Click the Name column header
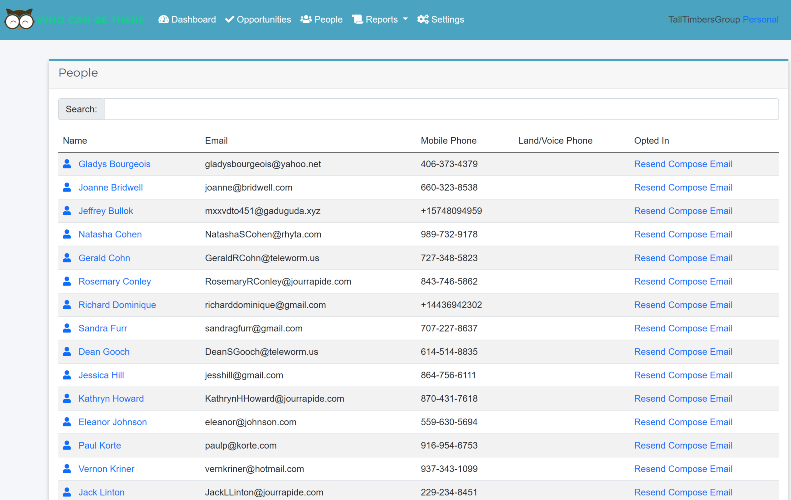The height and width of the screenshot is (500, 791). point(75,141)
